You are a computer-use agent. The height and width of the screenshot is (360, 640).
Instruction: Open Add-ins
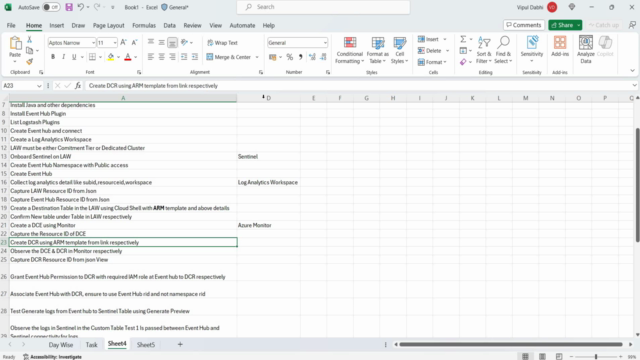[560, 46]
